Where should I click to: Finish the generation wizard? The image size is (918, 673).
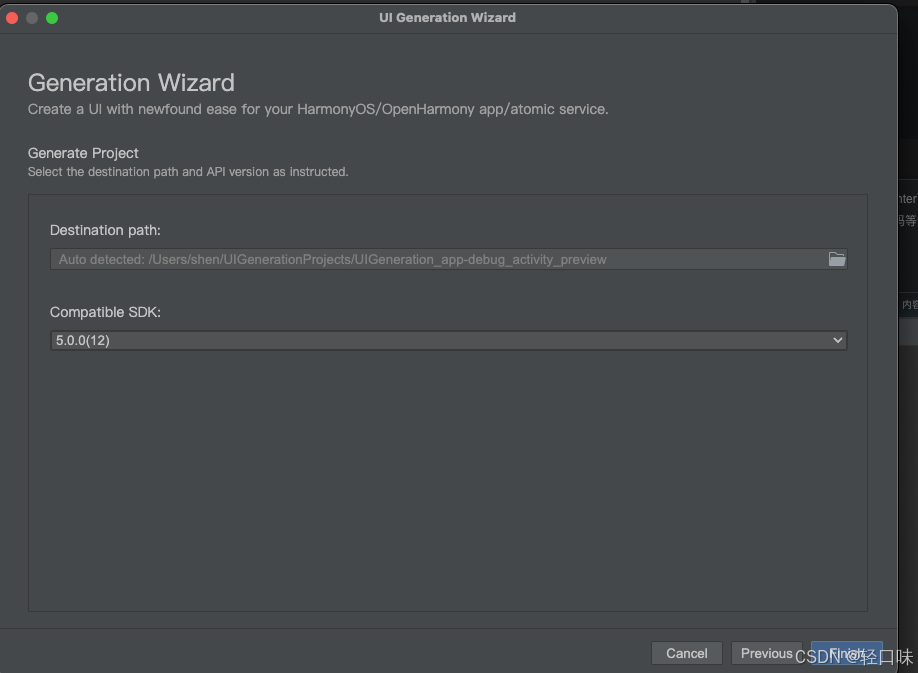tap(847, 653)
